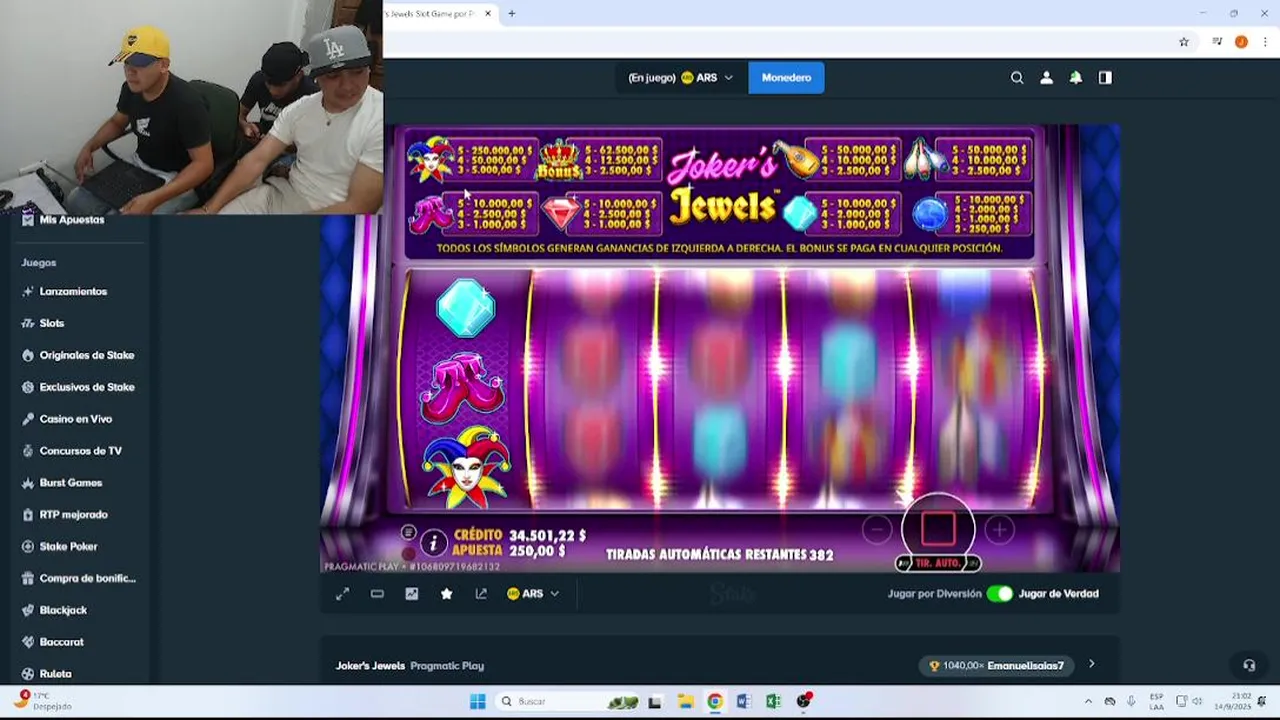Open the notifications bell
This screenshot has height=720, width=1280.
coord(1076,78)
